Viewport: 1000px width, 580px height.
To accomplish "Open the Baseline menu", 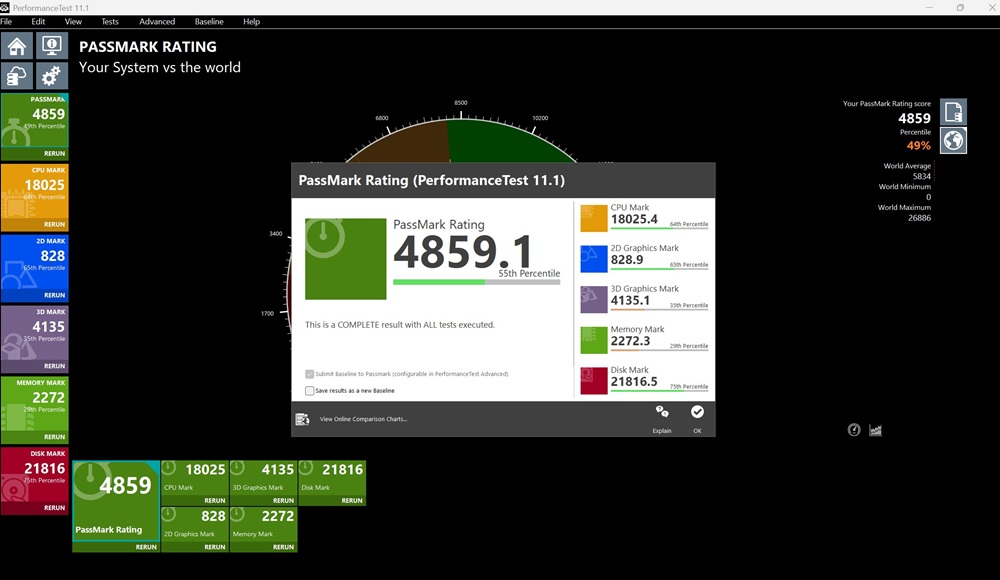I will pos(209,21).
